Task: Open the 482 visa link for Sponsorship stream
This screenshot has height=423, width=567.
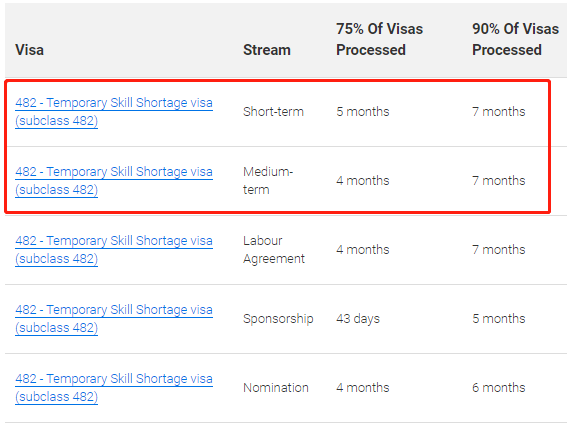Action: point(114,319)
